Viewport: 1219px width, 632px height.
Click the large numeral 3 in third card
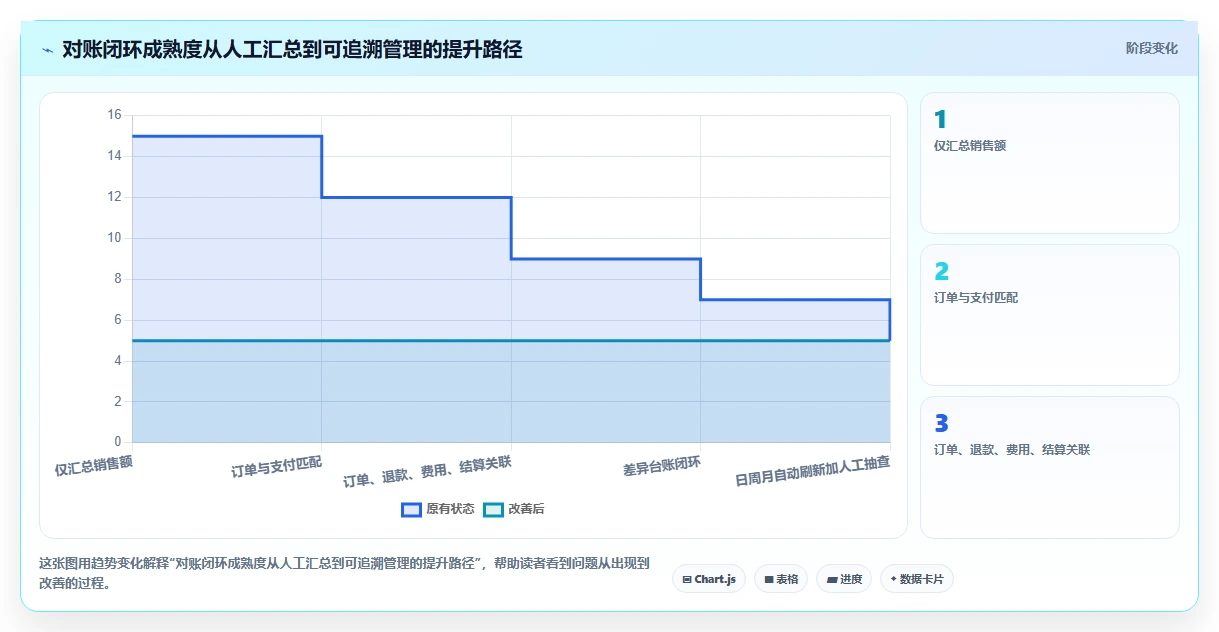[941, 424]
